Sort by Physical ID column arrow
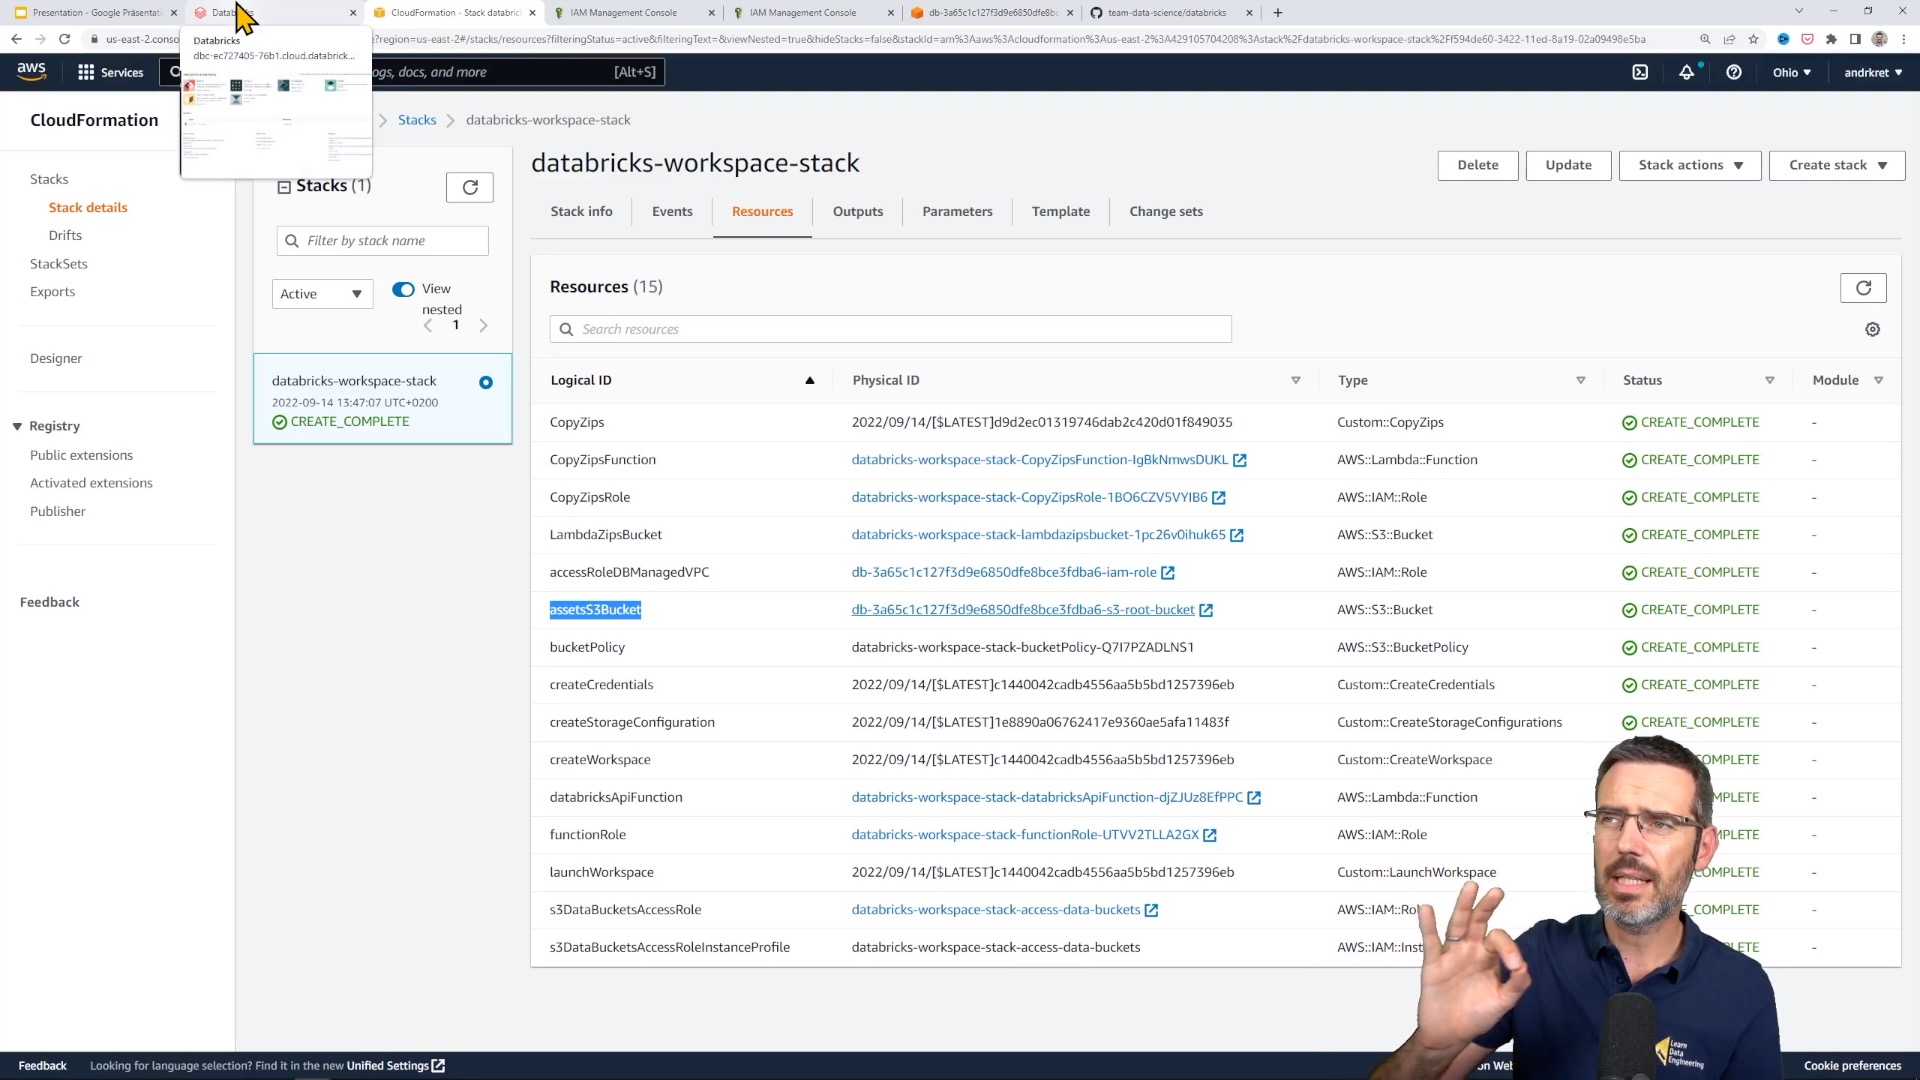Screen dimensions: 1920x1080 coord(1296,380)
